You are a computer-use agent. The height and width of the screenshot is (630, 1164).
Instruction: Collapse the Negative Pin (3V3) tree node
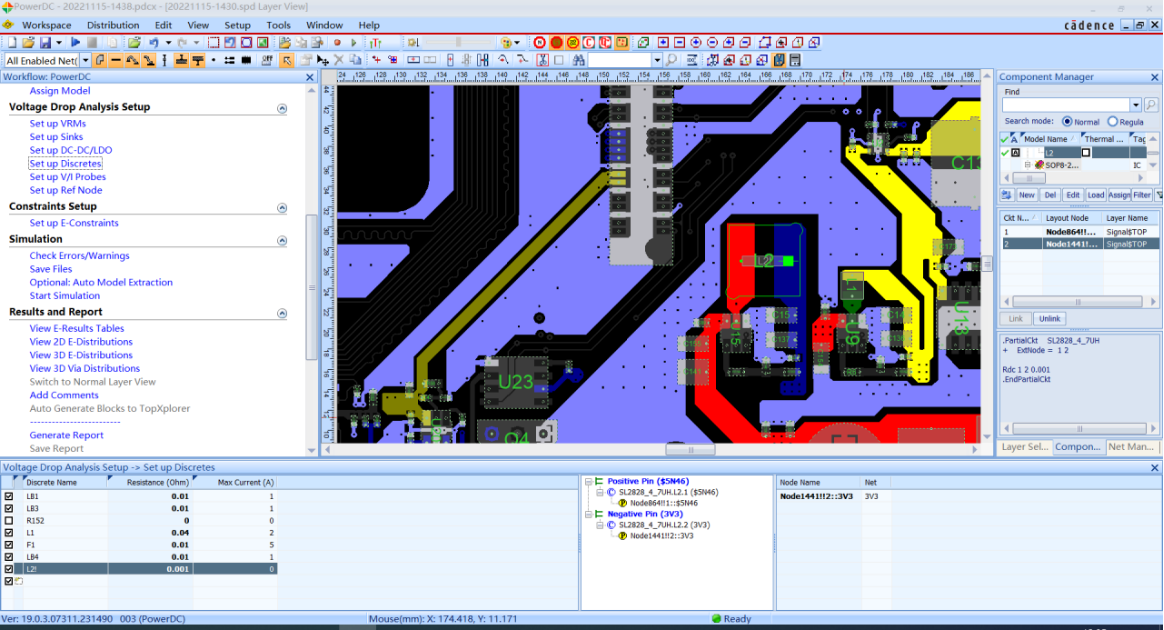click(588, 514)
